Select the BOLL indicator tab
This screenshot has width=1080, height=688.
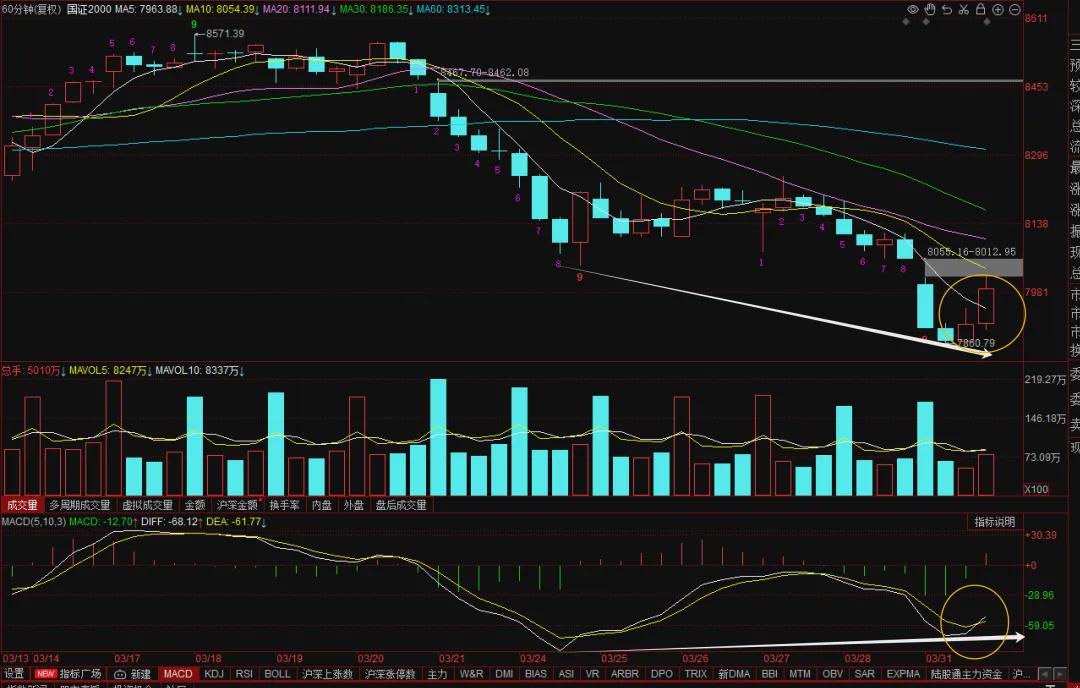click(278, 674)
